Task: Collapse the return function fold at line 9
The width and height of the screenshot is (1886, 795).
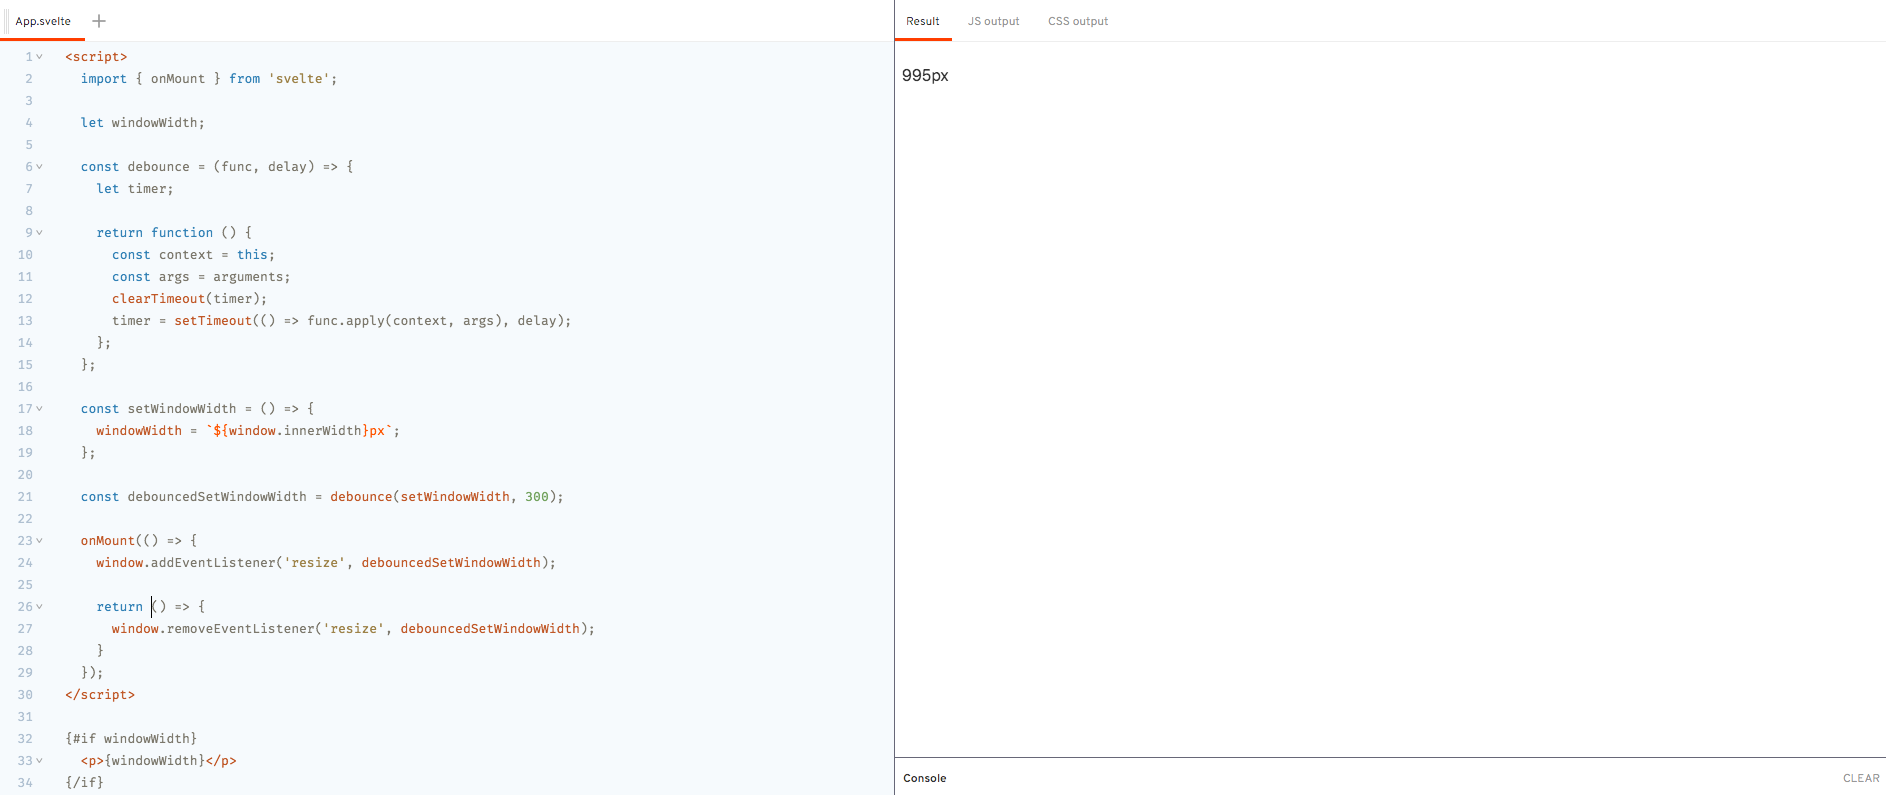Action: (40, 233)
